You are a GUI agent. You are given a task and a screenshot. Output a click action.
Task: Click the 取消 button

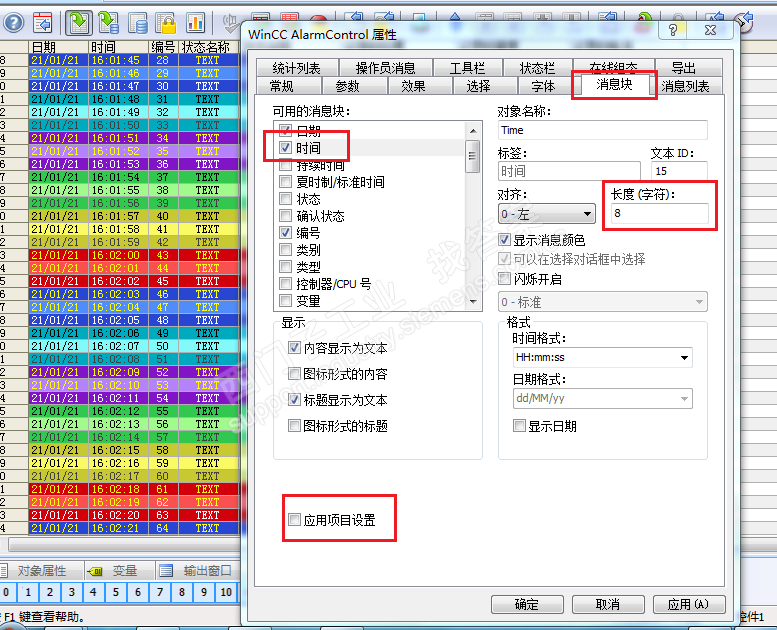tap(608, 604)
